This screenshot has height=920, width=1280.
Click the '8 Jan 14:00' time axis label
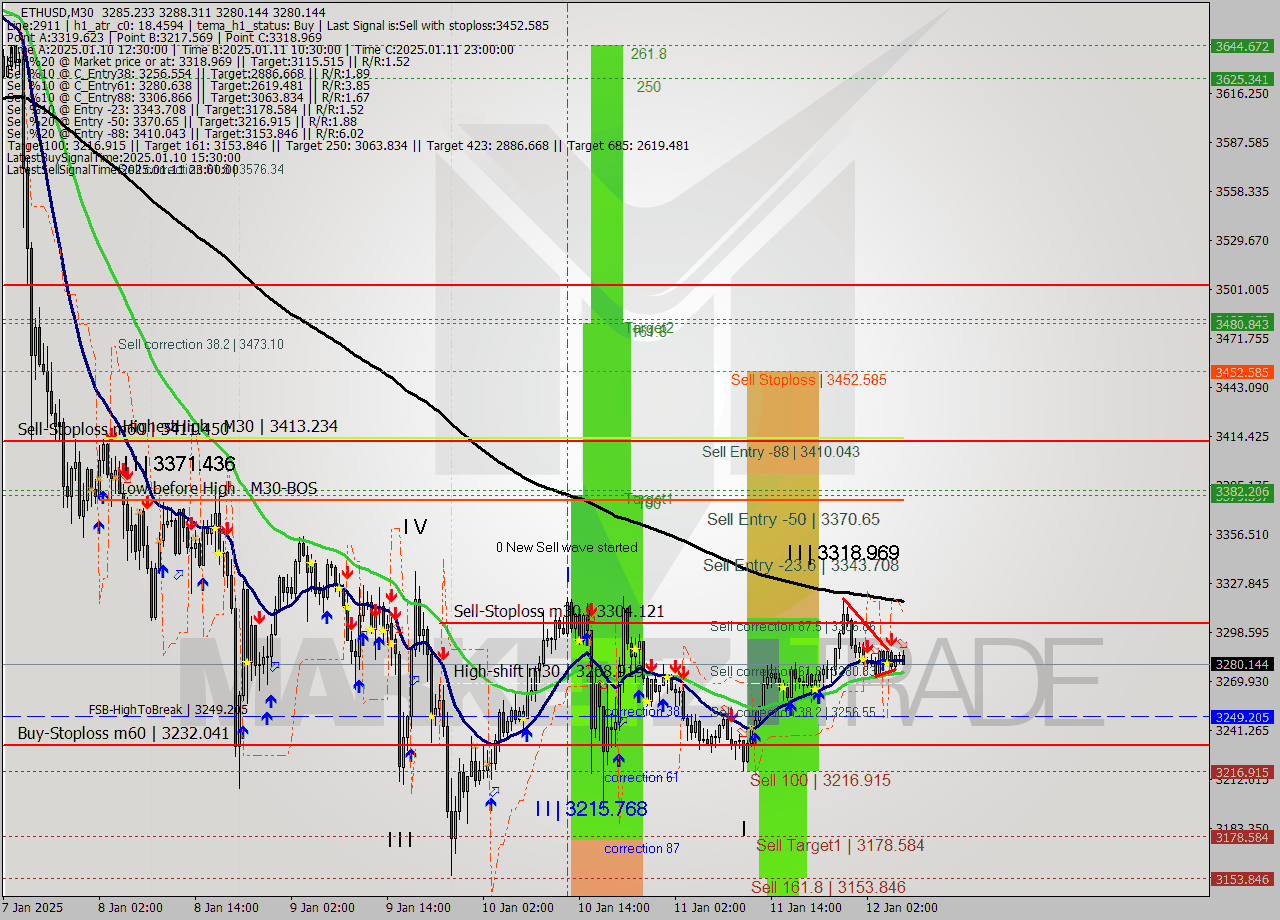click(226, 908)
